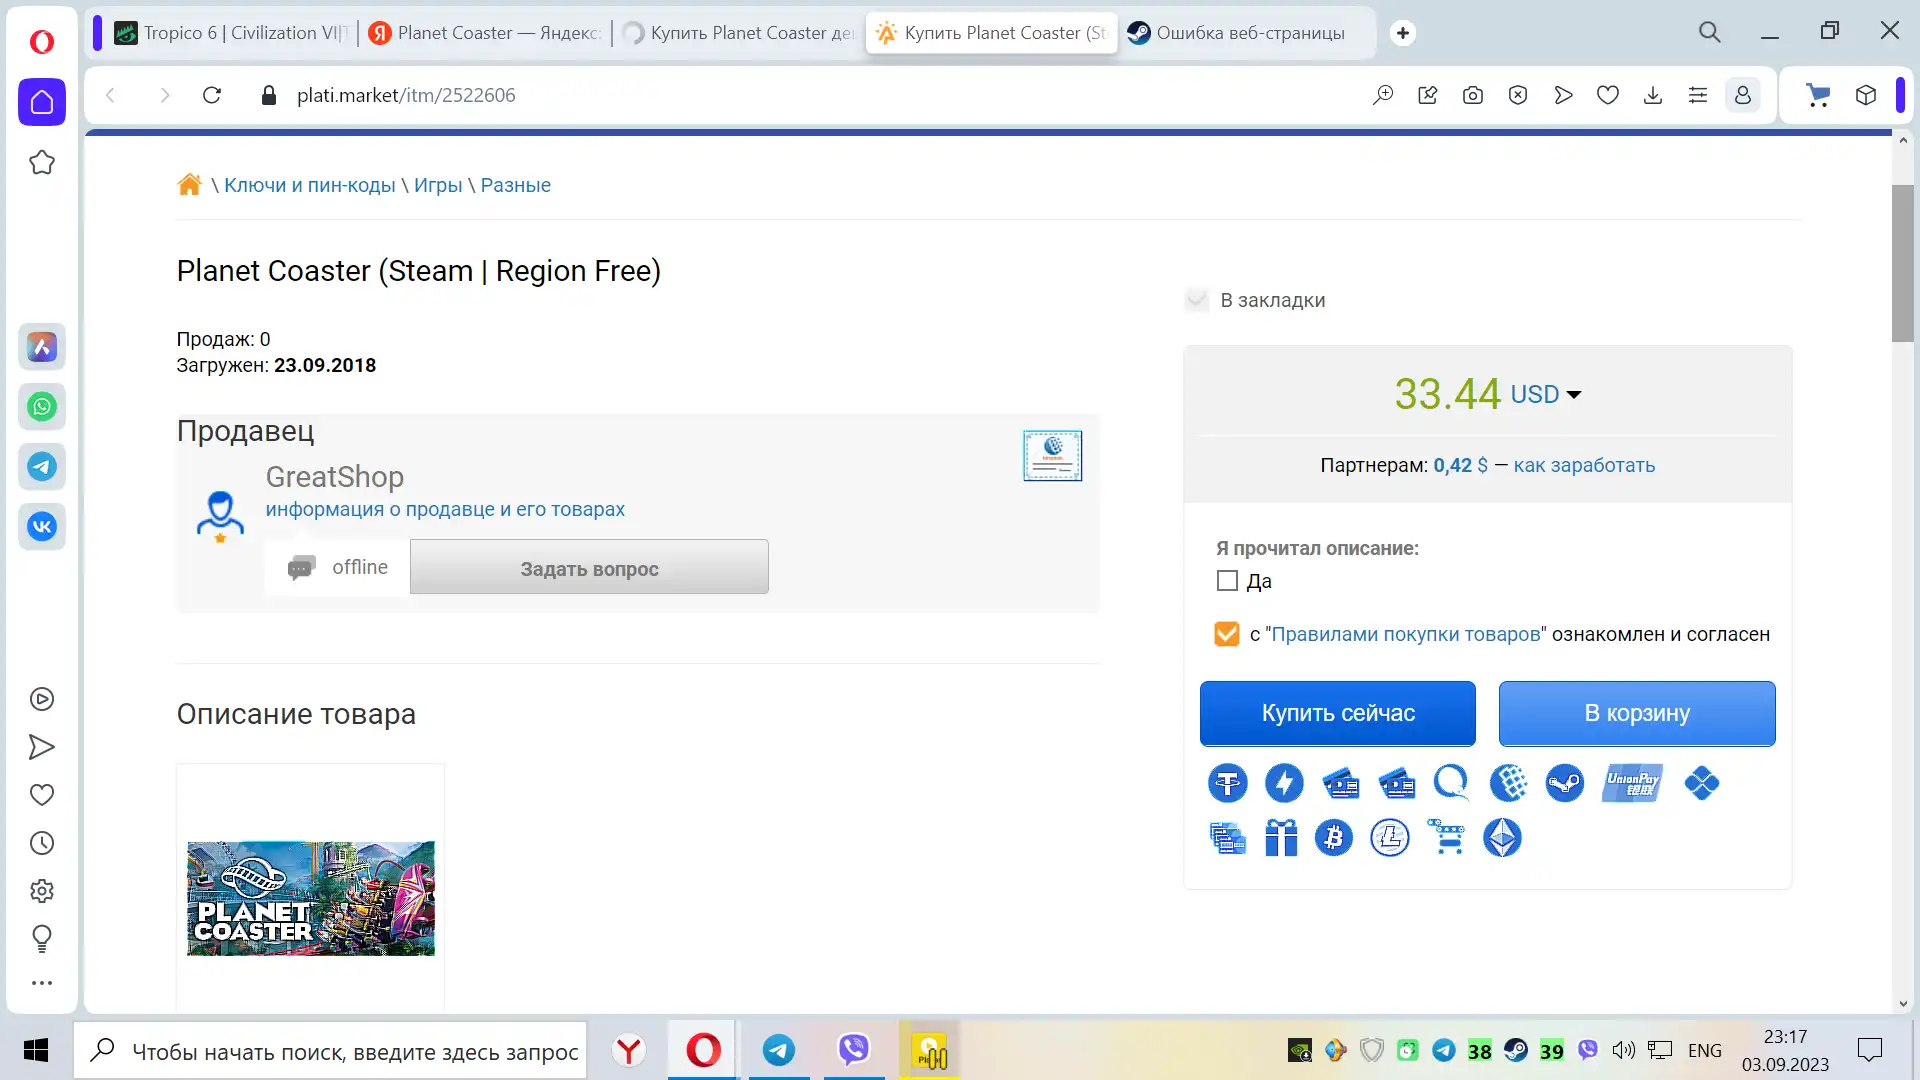The width and height of the screenshot is (1920, 1080).
Task: Select Tether payment icon
Action: [1227, 783]
